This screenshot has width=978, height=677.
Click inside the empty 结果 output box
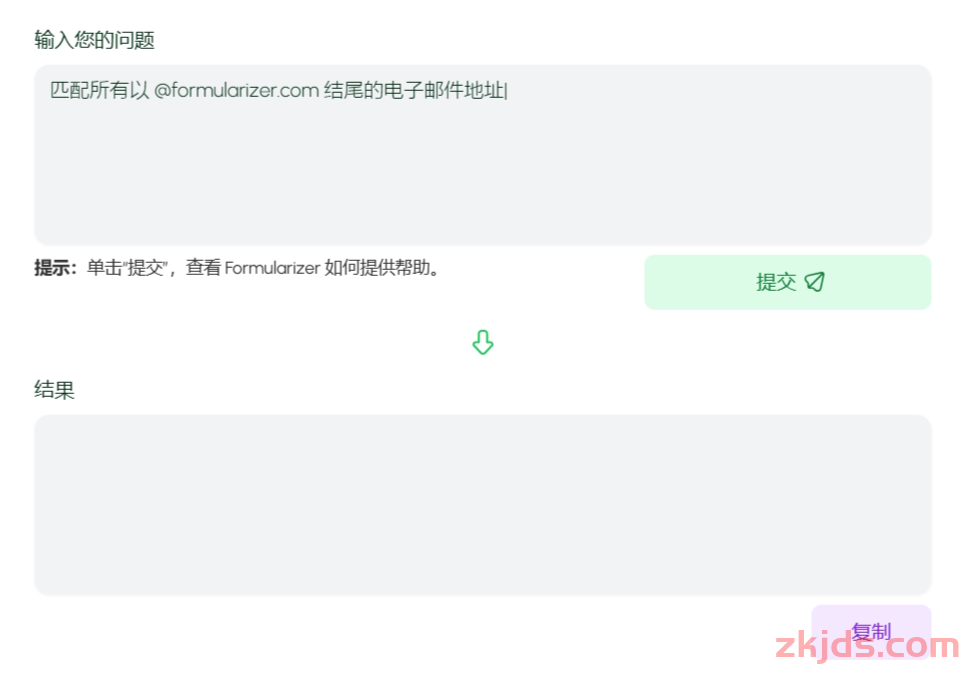(483, 505)
